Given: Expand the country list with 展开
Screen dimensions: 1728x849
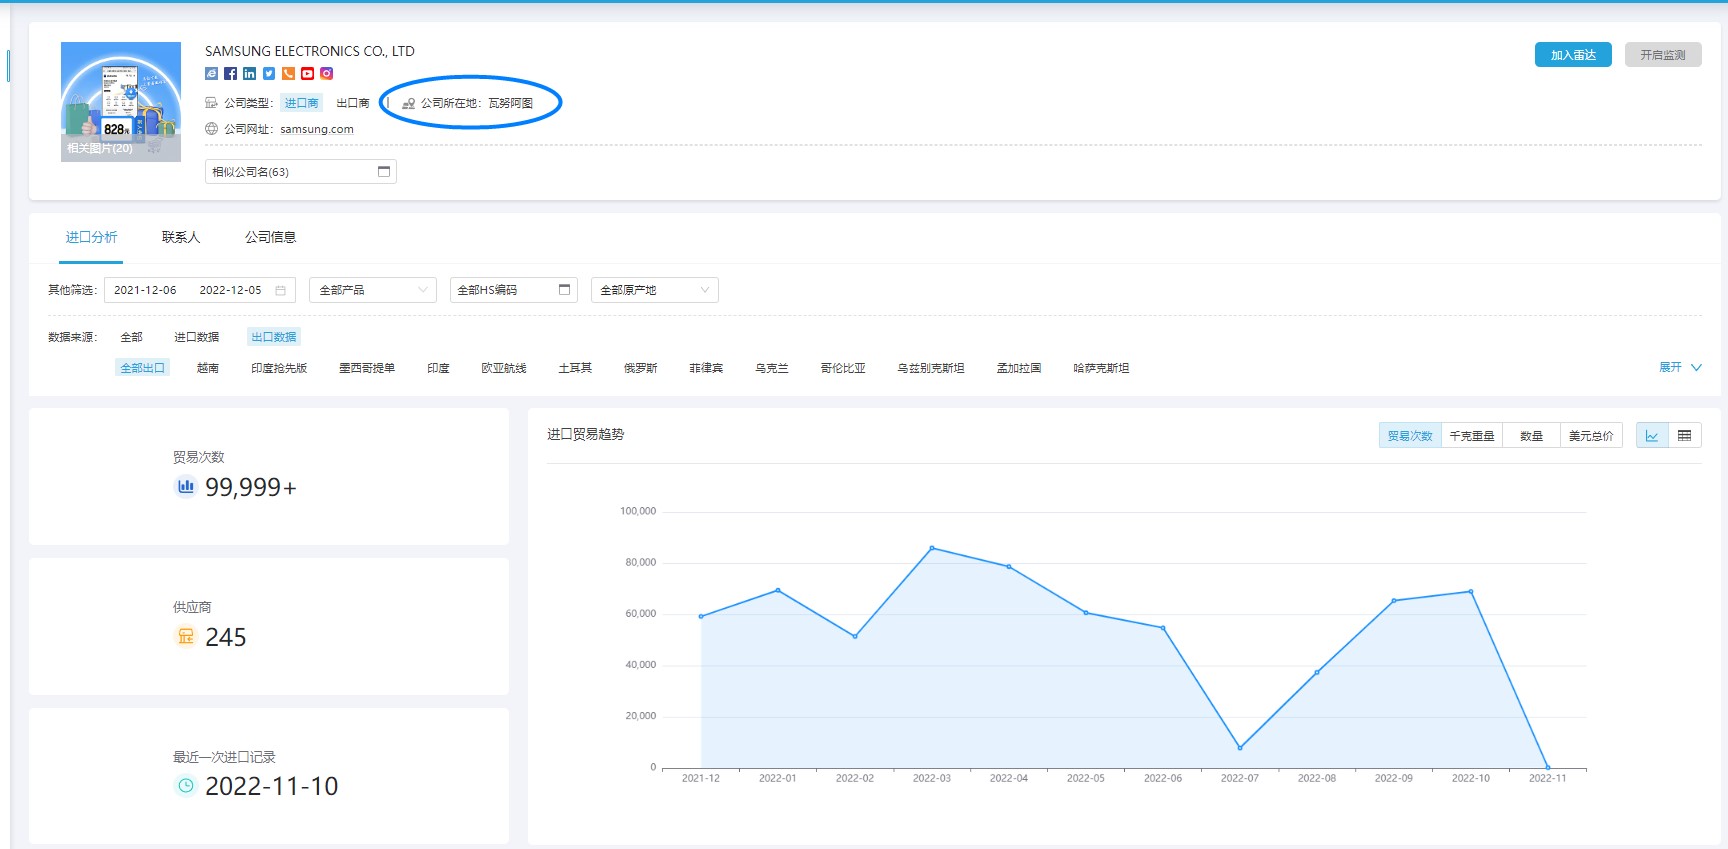Looking at the screenshot, I should click(1680, 367).
